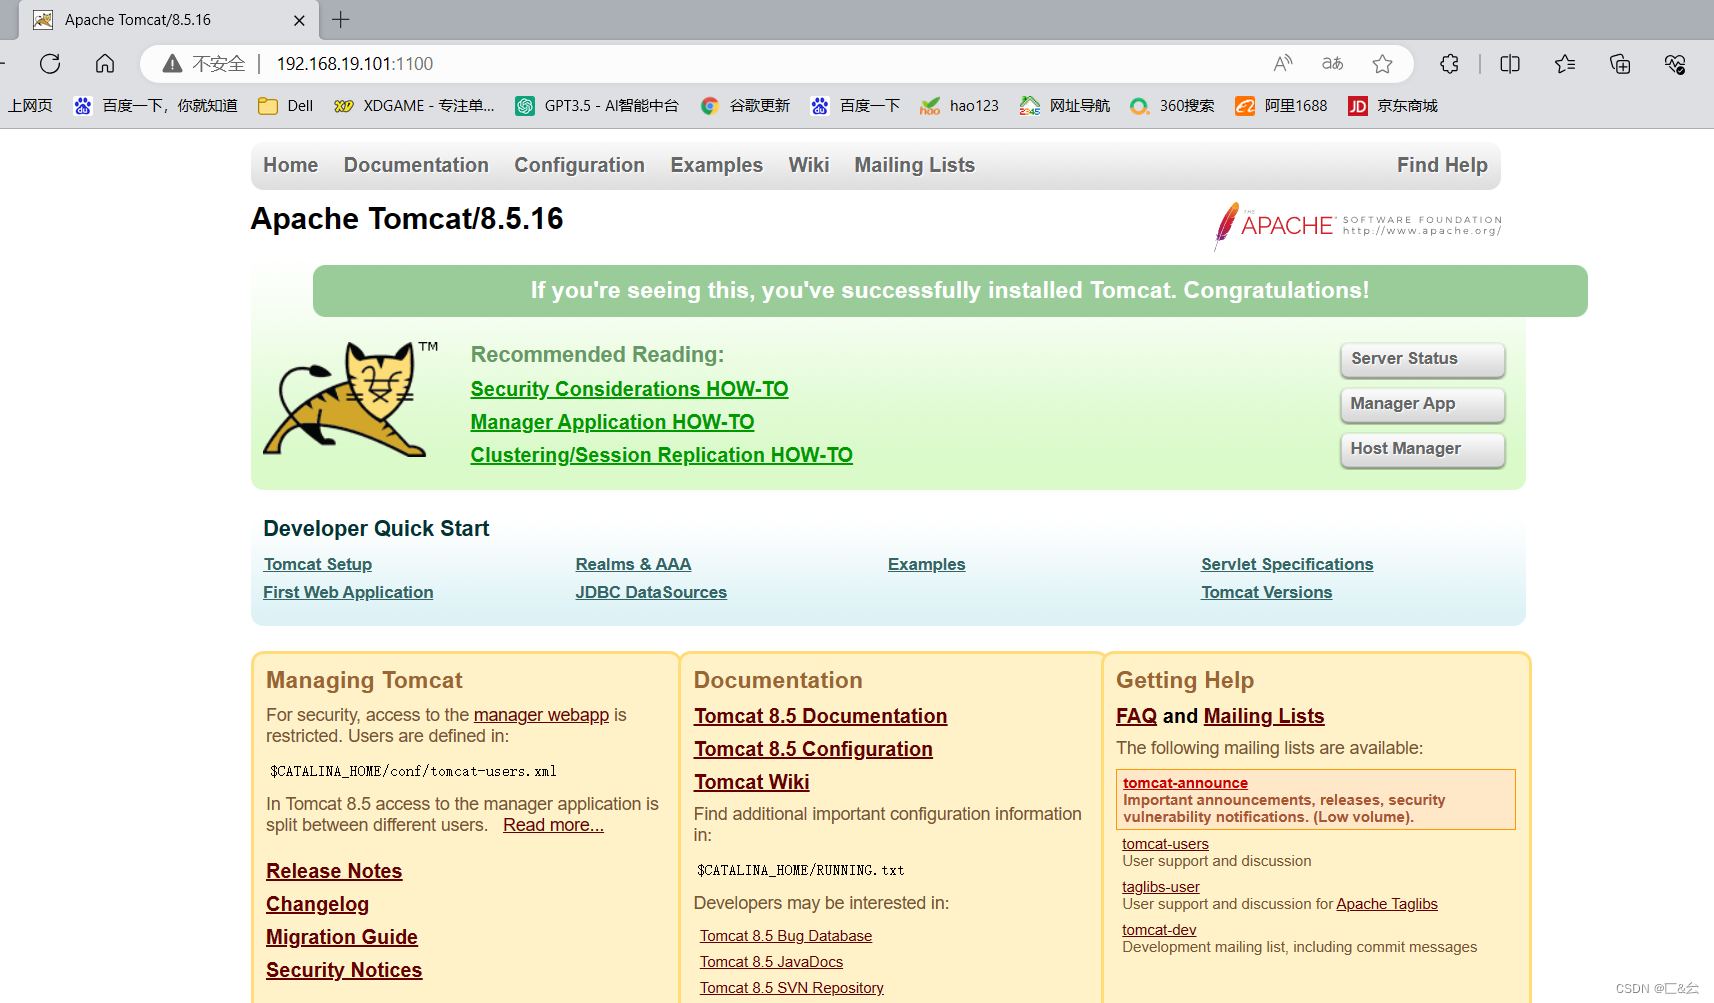Open Configuration in the navigation bar

580,165
